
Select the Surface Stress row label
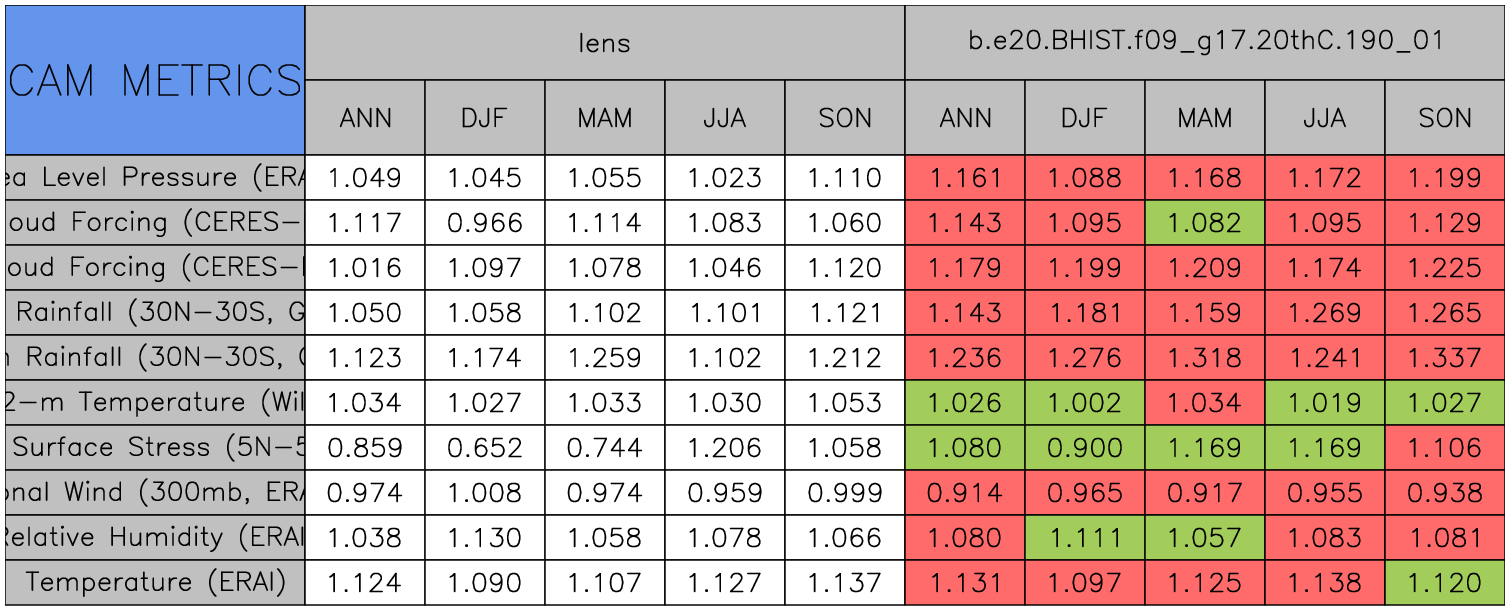[x=155, y=447]
